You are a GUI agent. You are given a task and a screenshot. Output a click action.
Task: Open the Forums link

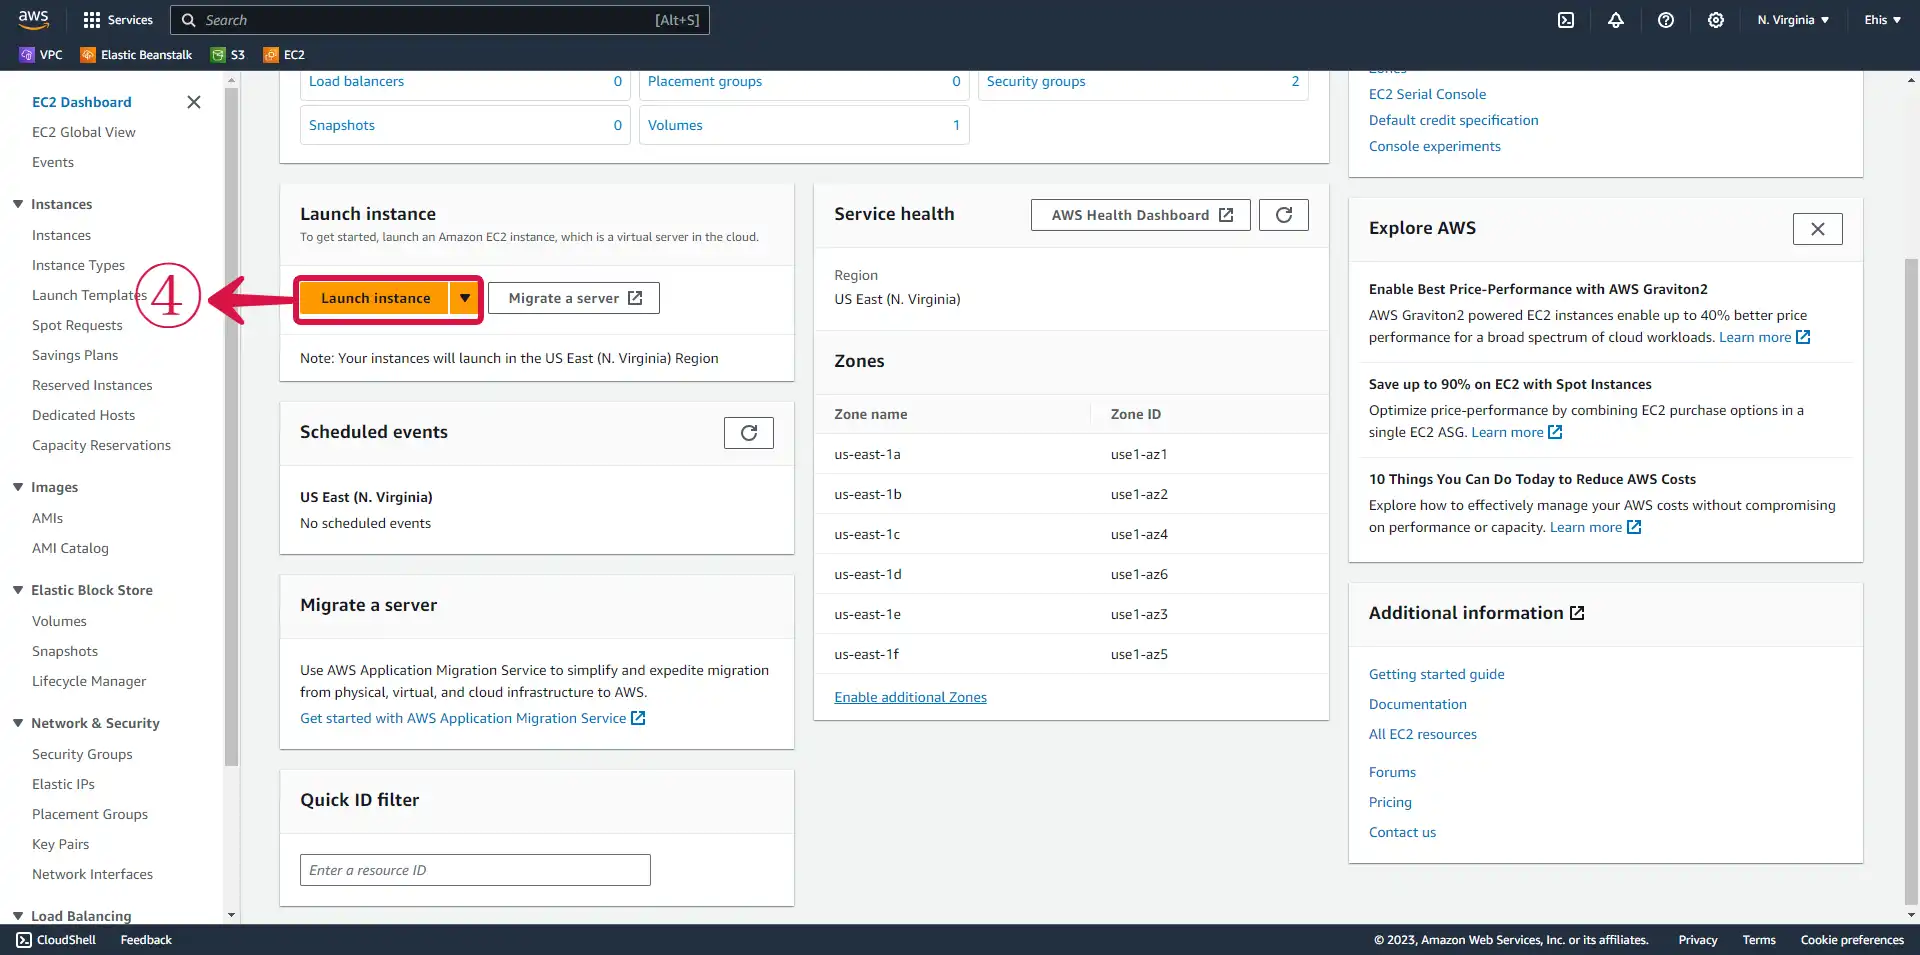pyautogui.click(x=1392, y=772)
